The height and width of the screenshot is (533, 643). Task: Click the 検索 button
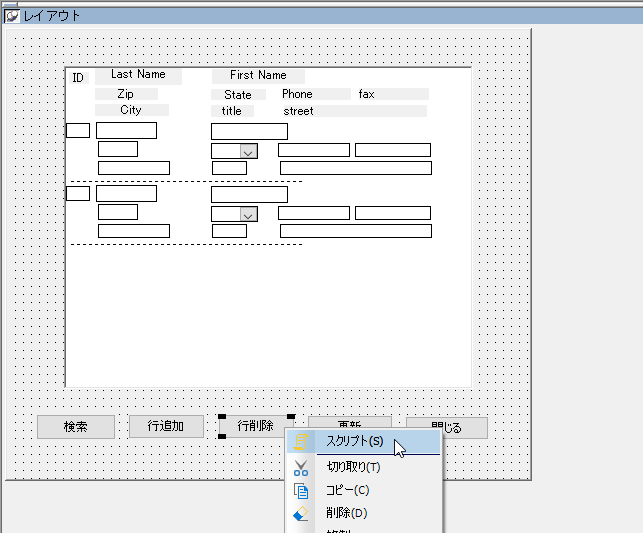pyautogui.click(x=76, y=427)
